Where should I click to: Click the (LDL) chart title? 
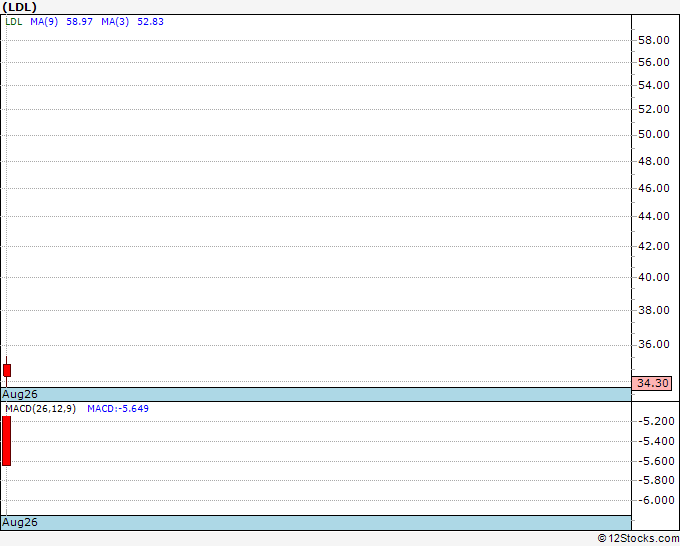point(20,7)
